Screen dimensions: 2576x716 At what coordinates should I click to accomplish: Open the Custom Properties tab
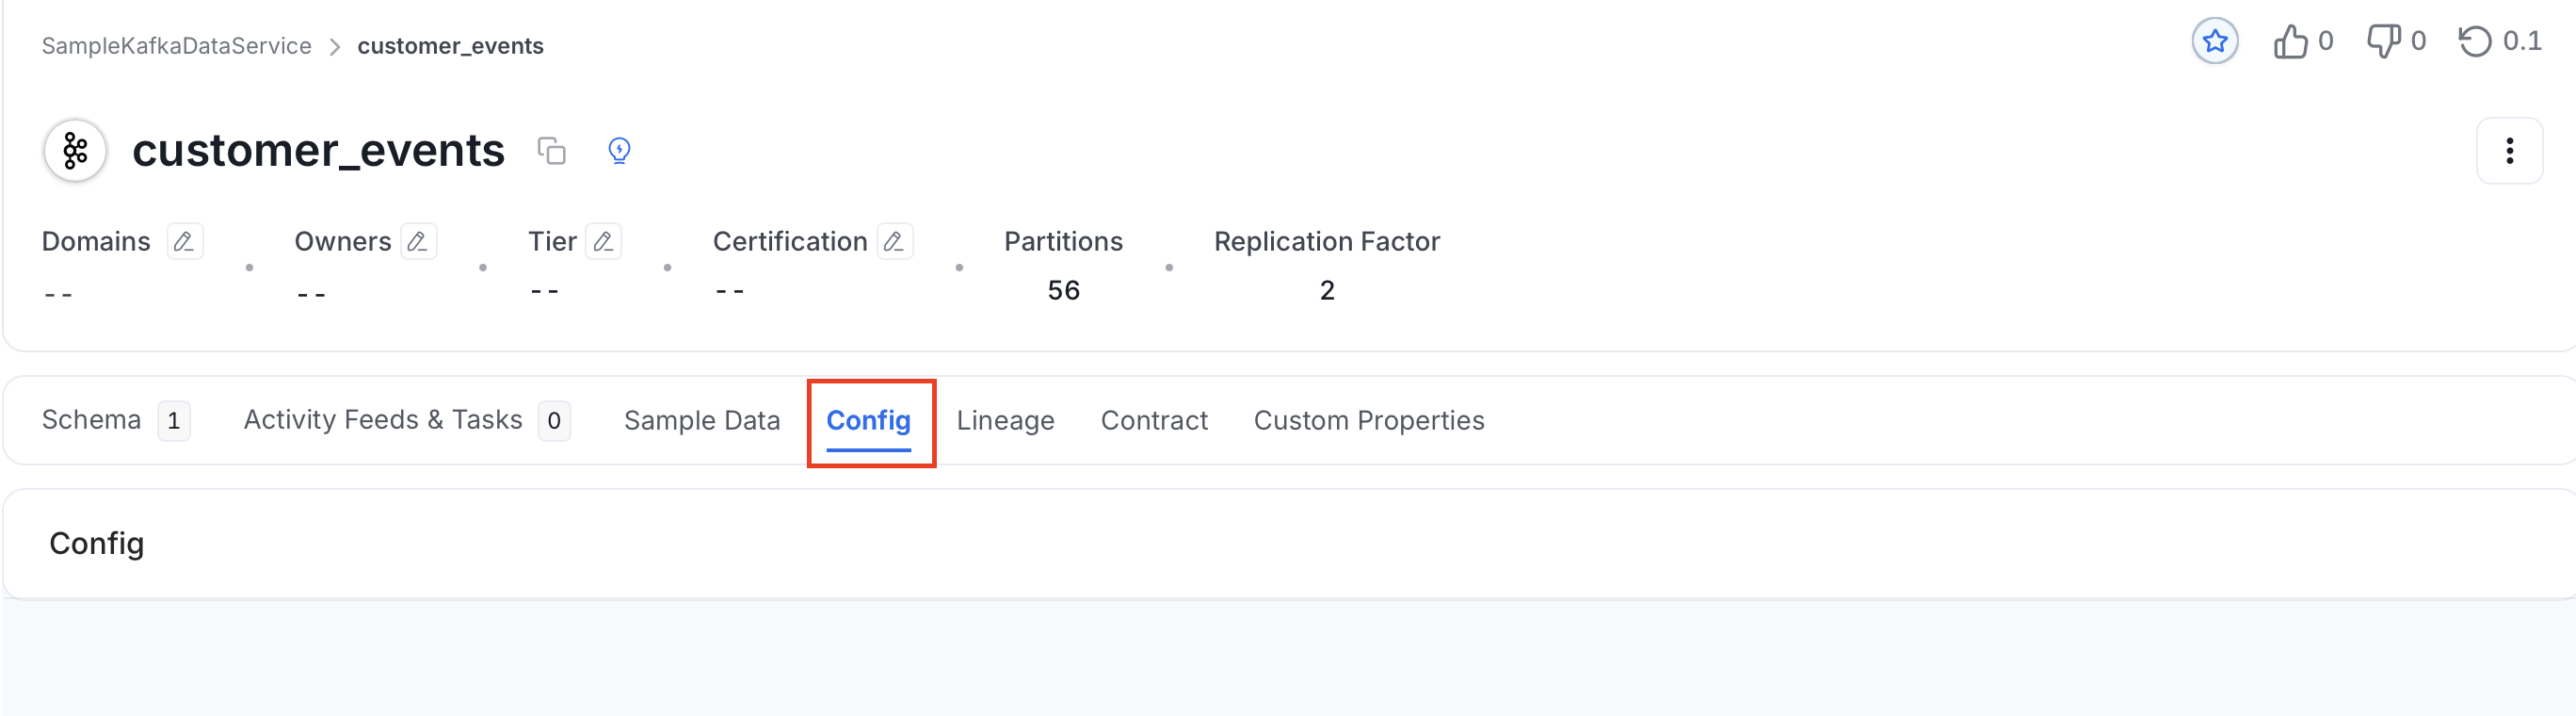click(x=1369, y=421)
